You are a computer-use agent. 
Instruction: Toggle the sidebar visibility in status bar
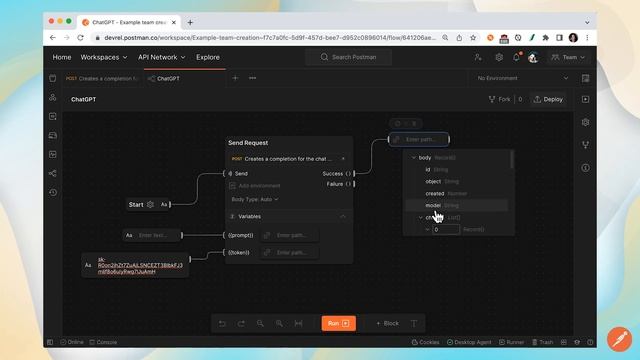[x=50, y=342]
